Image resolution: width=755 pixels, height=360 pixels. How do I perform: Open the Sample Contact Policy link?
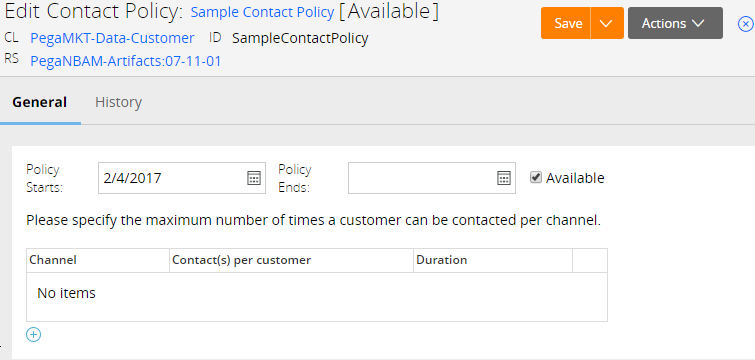(x=262, y=13)
